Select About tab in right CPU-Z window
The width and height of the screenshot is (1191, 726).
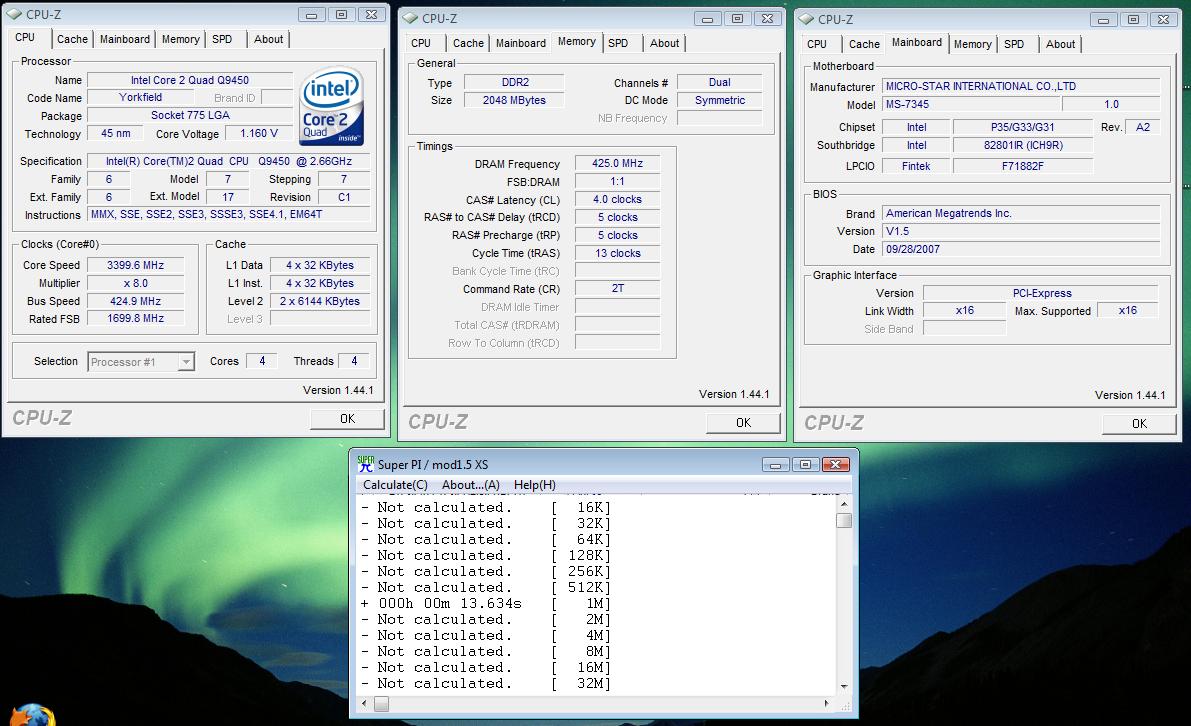coord(1060,44)
